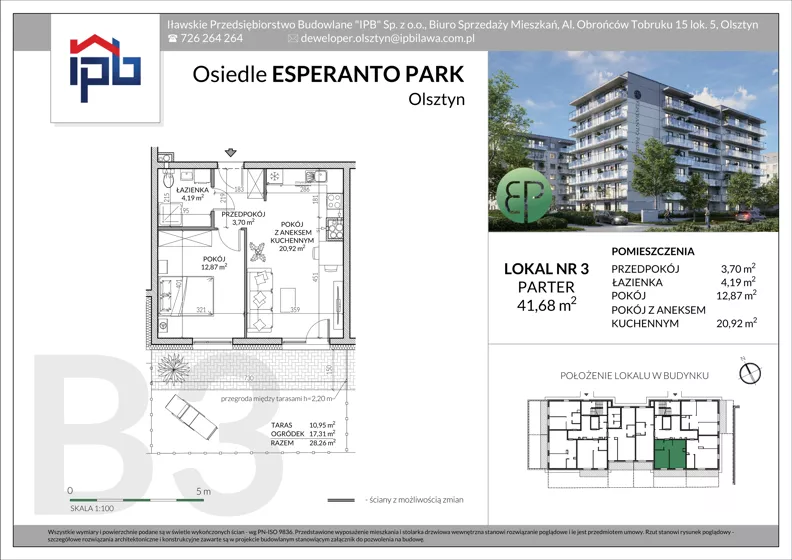The width and height of the screenshot is (792, 560).
Task: Click the terrace partition note h=2,20 m
Action: pyautogui.click(x=276, y=399)
